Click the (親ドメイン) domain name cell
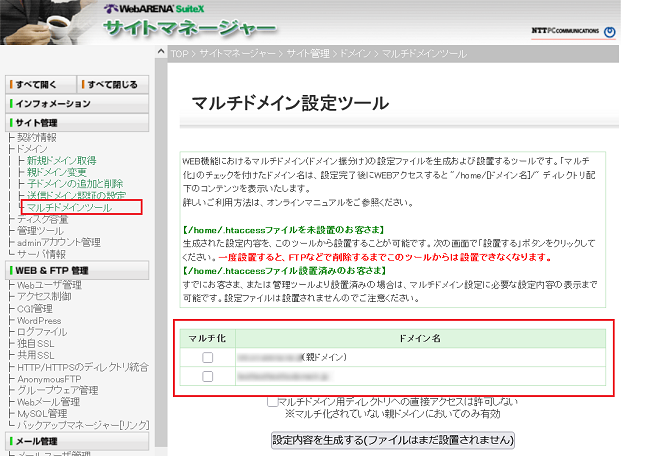Viewport: 650px width, 456px height. [420, 357]
